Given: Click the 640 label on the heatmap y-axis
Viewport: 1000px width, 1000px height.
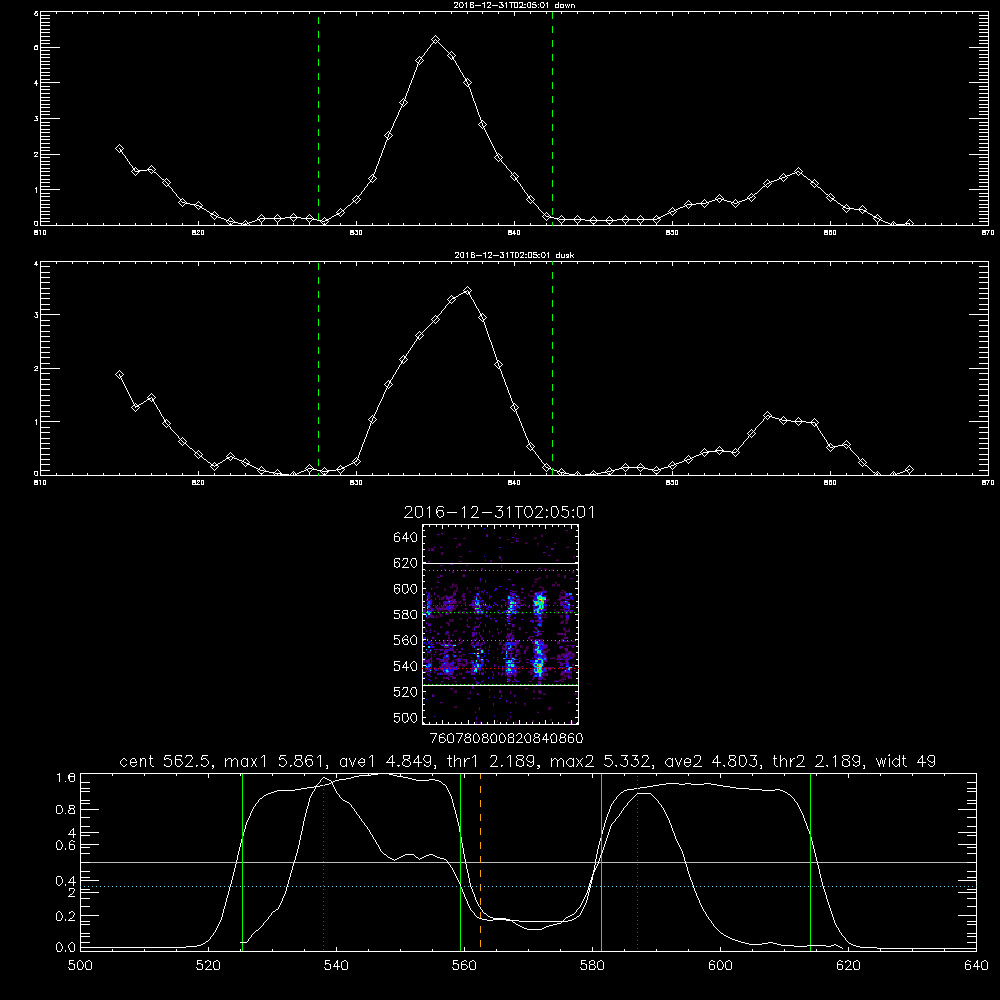Looking at the screenshot, I should coord(406,538).
